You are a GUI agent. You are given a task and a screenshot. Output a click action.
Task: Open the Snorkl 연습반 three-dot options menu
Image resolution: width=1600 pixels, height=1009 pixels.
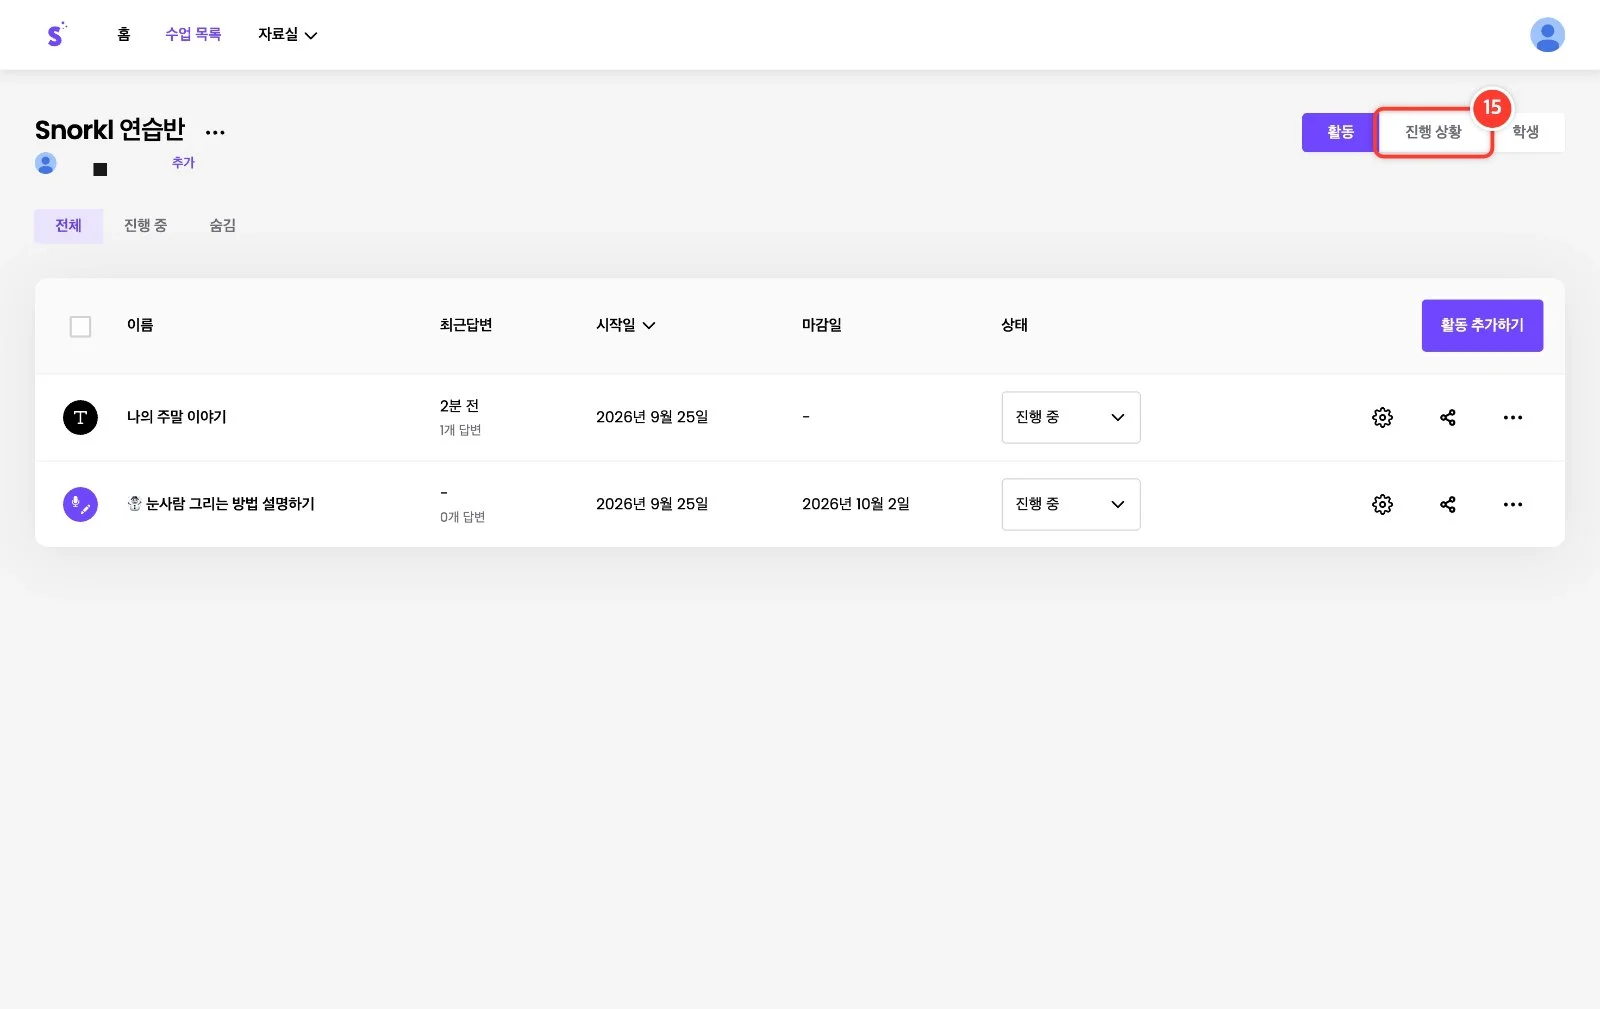(x=215, y=131)
